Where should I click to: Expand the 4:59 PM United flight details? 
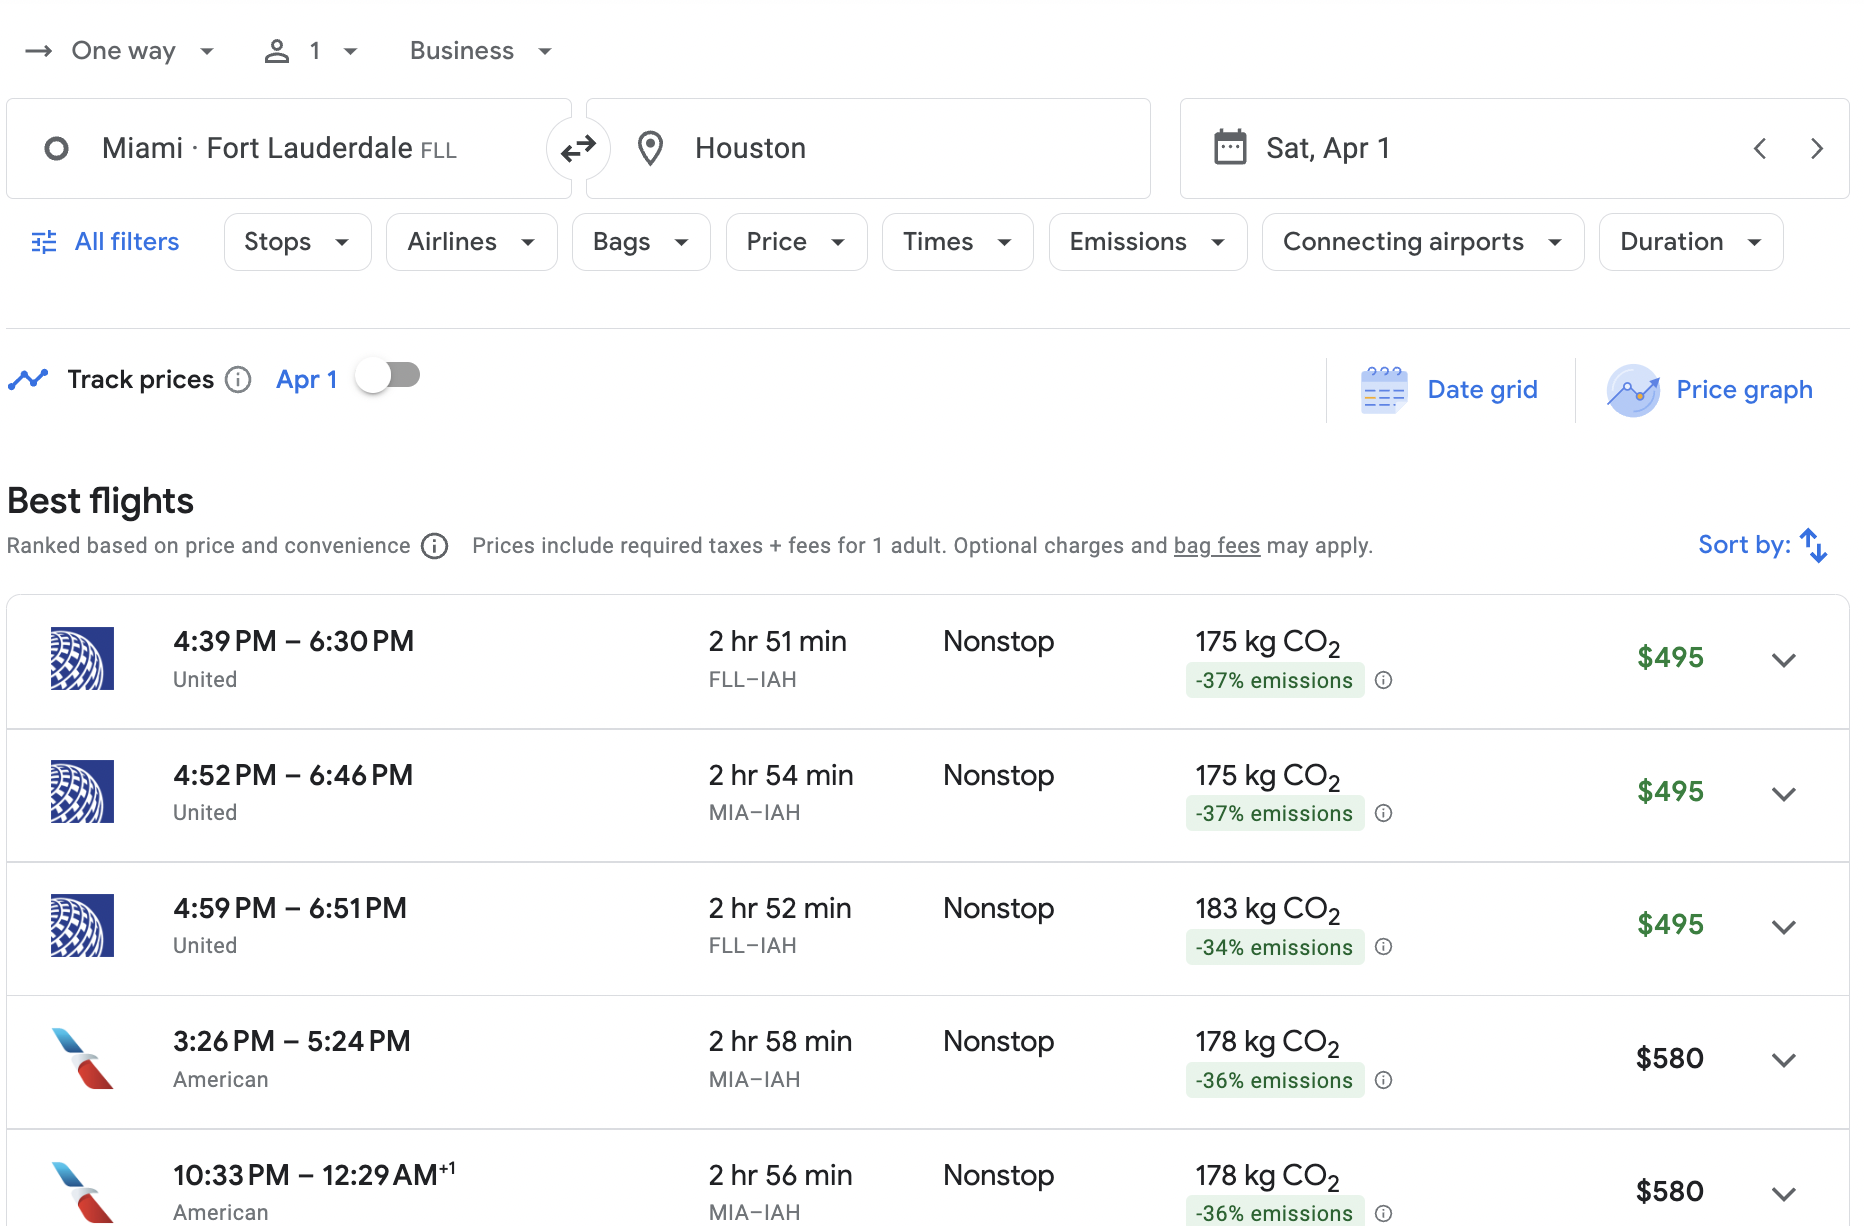[x=1784, y=927]
